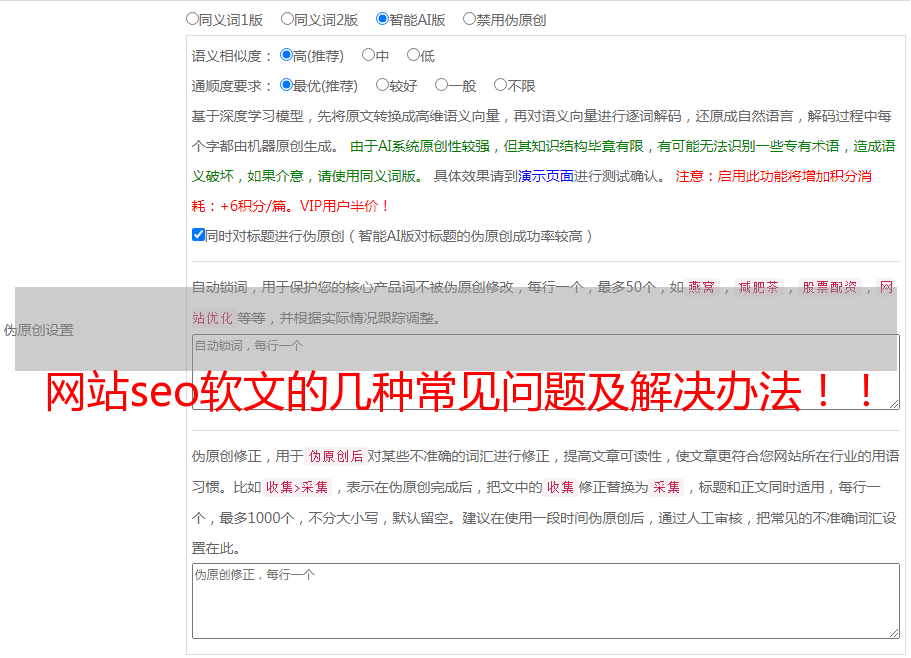The height and width of the screenshot is (658, 911).
Task: Set 通顺度要求 to 不限
Action: [500, 85]
